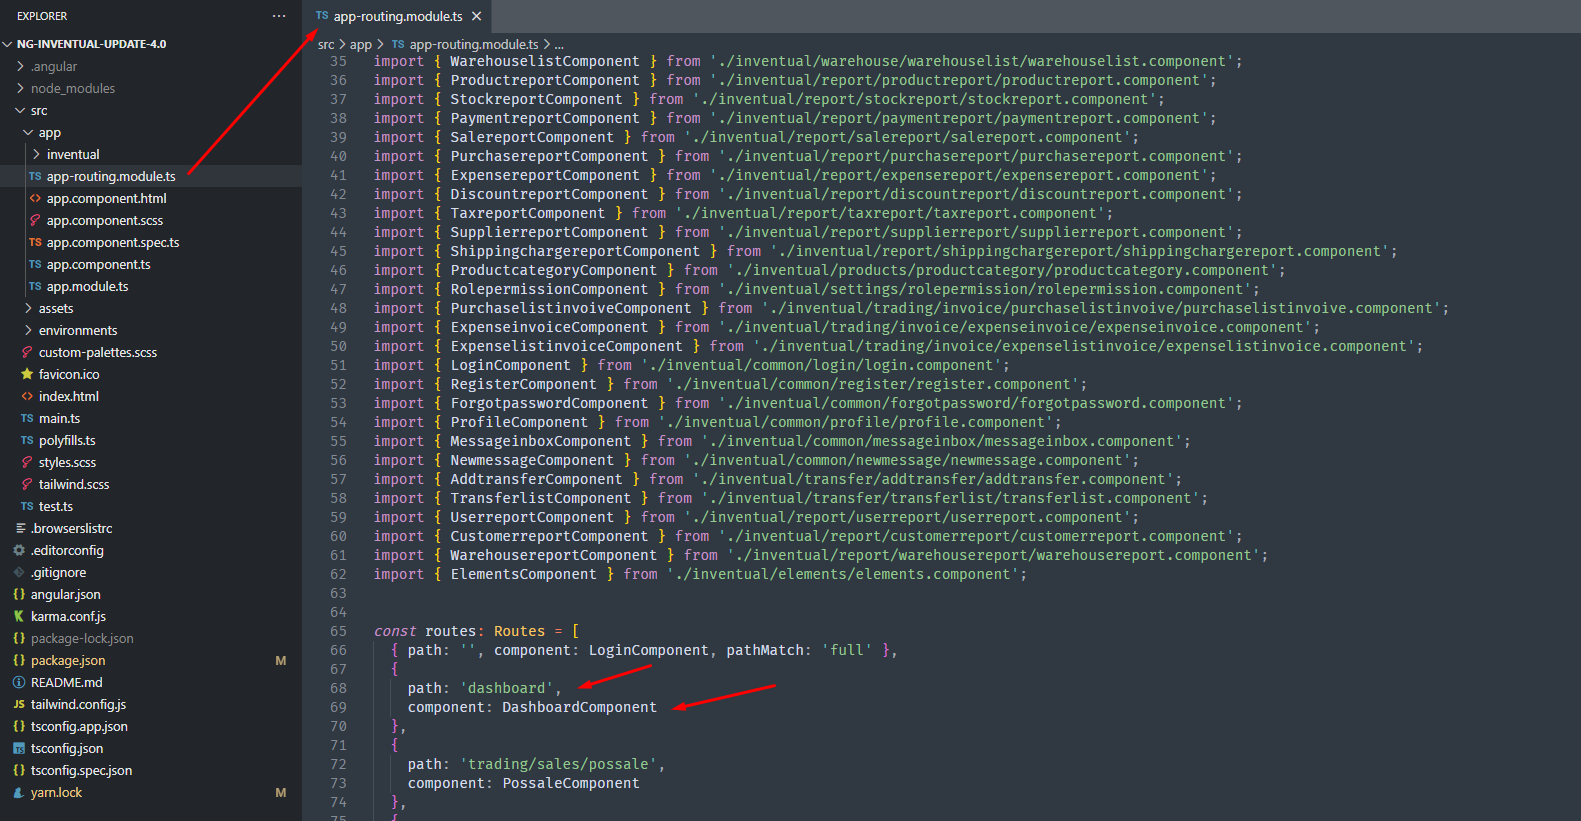Click DashboardComponent in the routes array
The image size is (1581, 821).
click(579, 707)
